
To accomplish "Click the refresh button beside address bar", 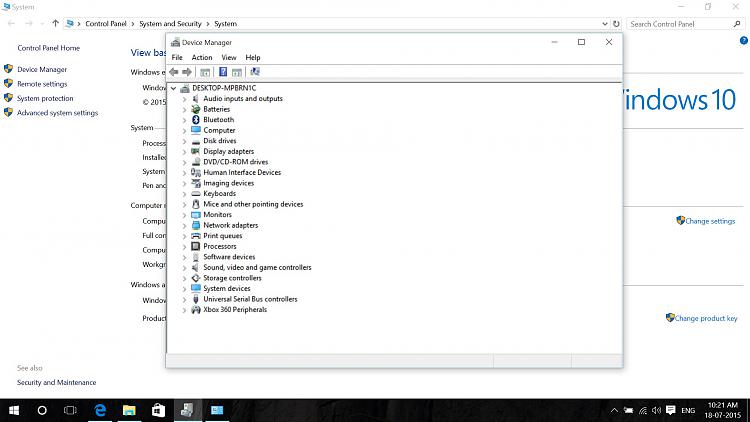I will (x=616, y=23).
